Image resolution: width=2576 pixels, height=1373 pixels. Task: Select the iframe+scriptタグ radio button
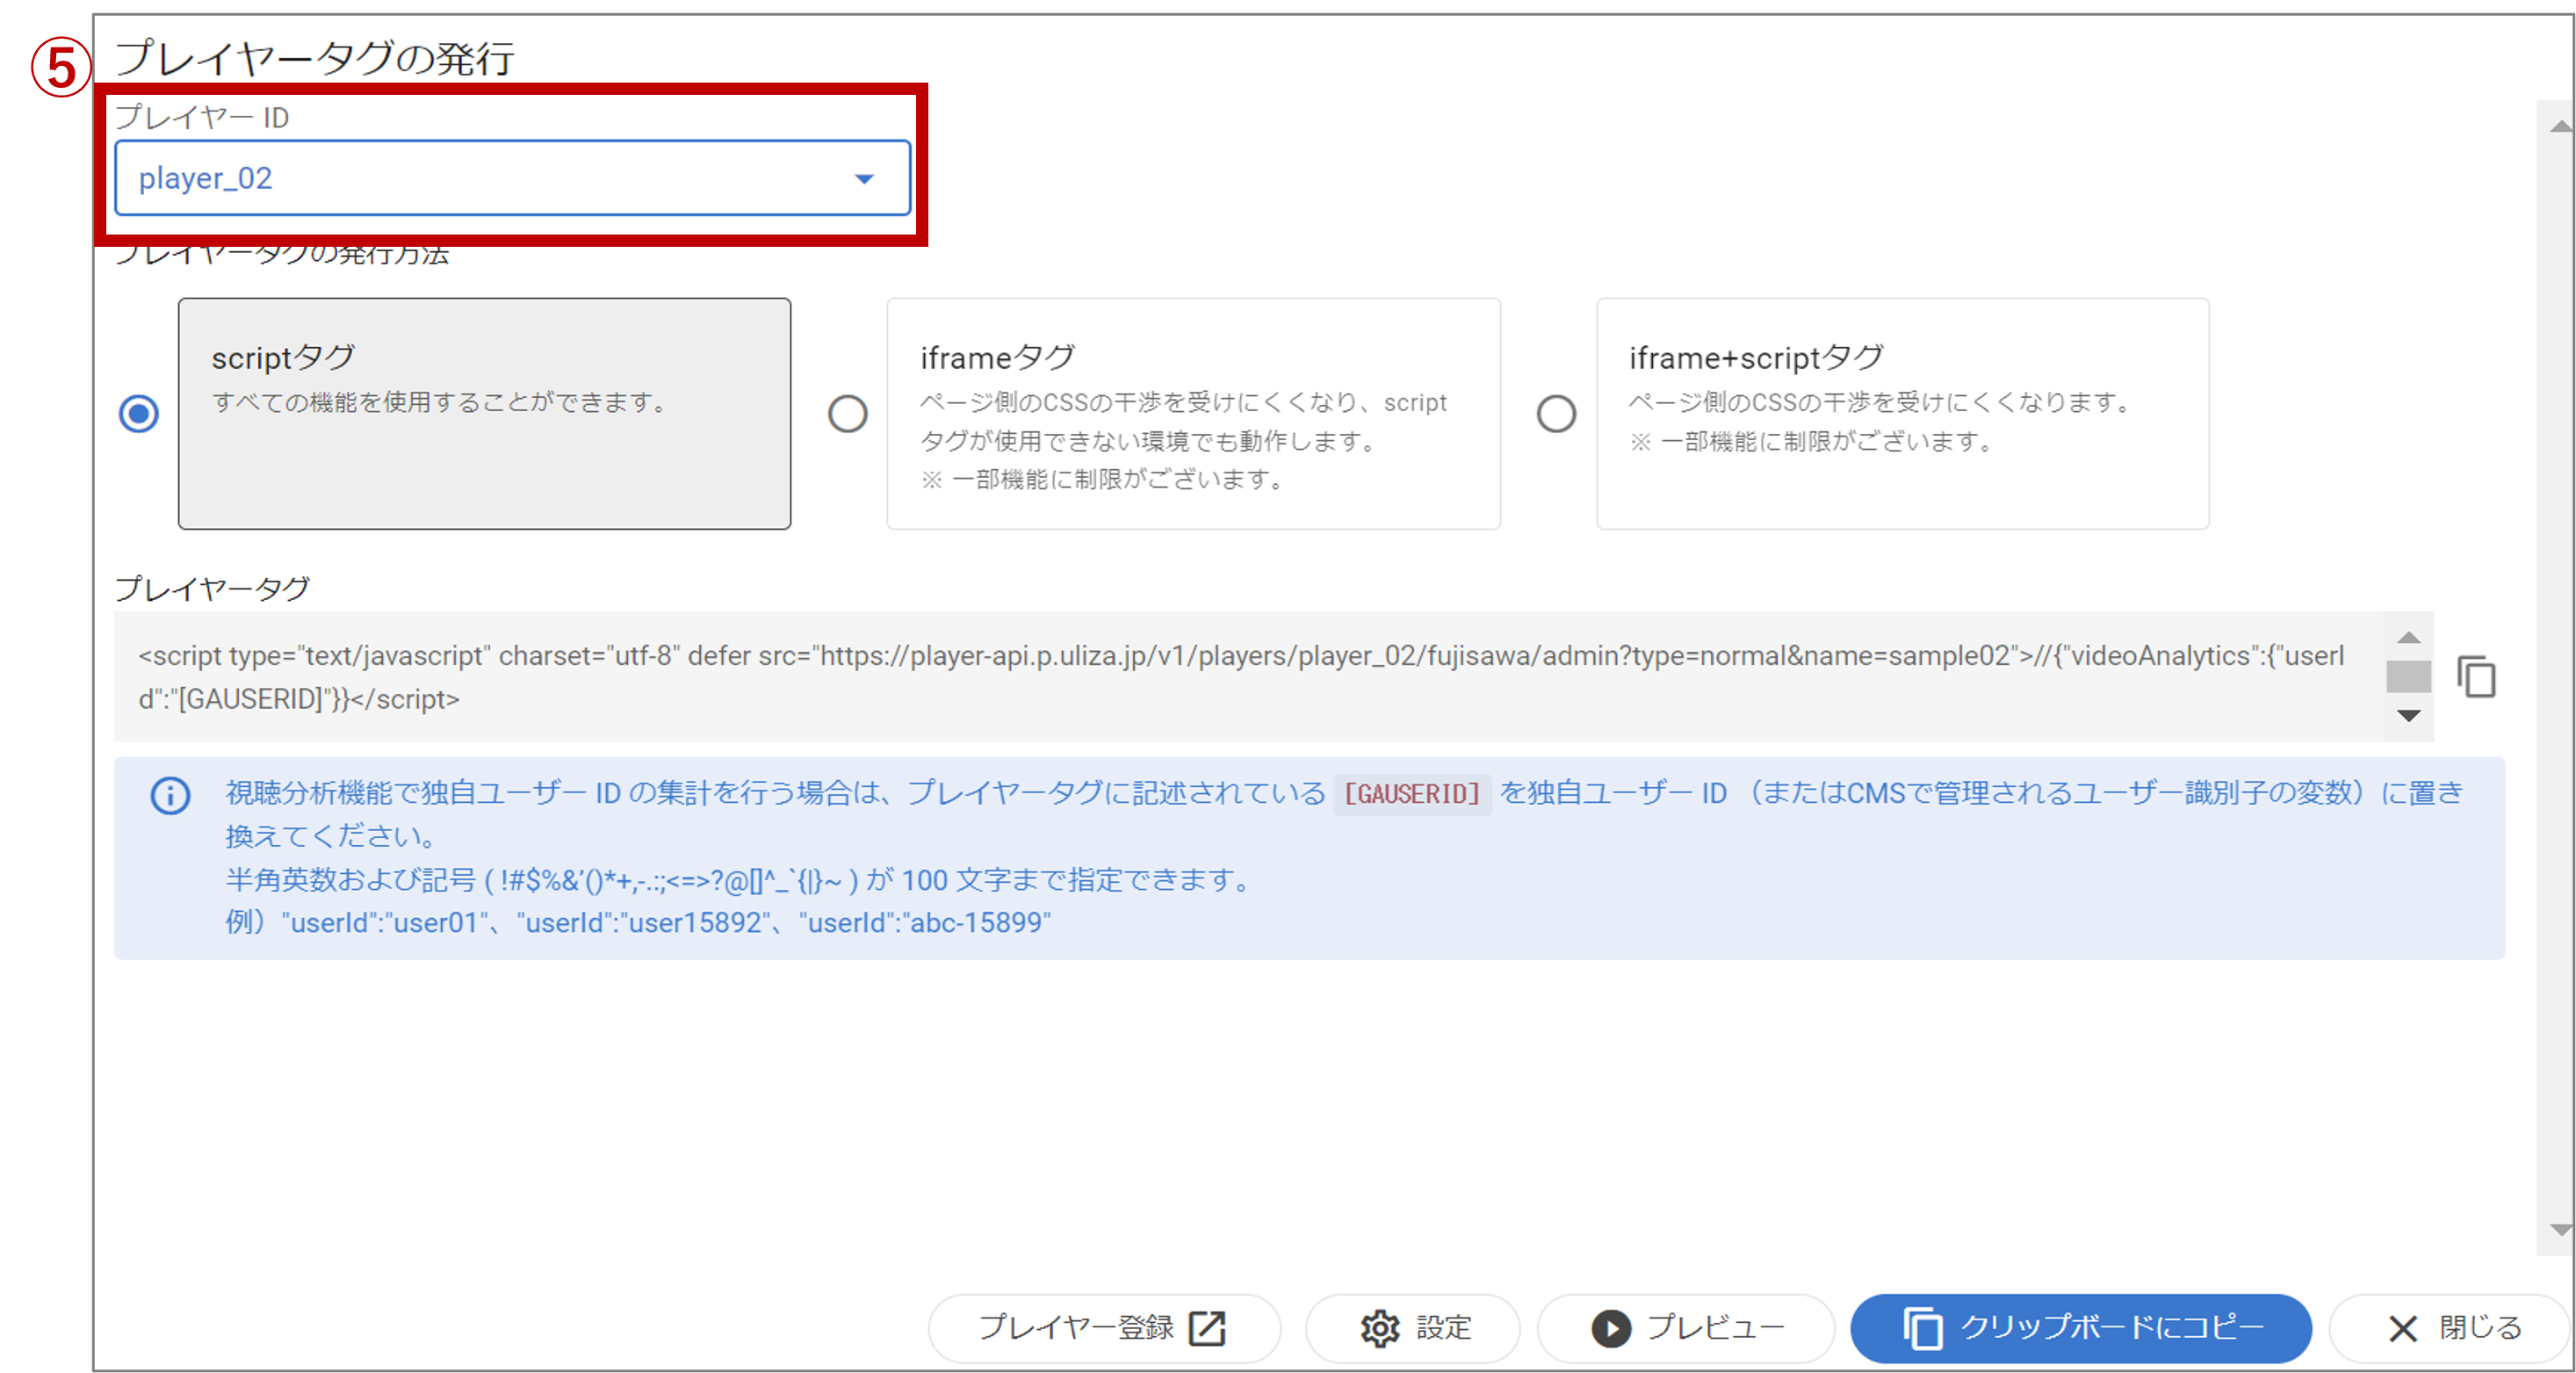click(x=1556, y=413)
